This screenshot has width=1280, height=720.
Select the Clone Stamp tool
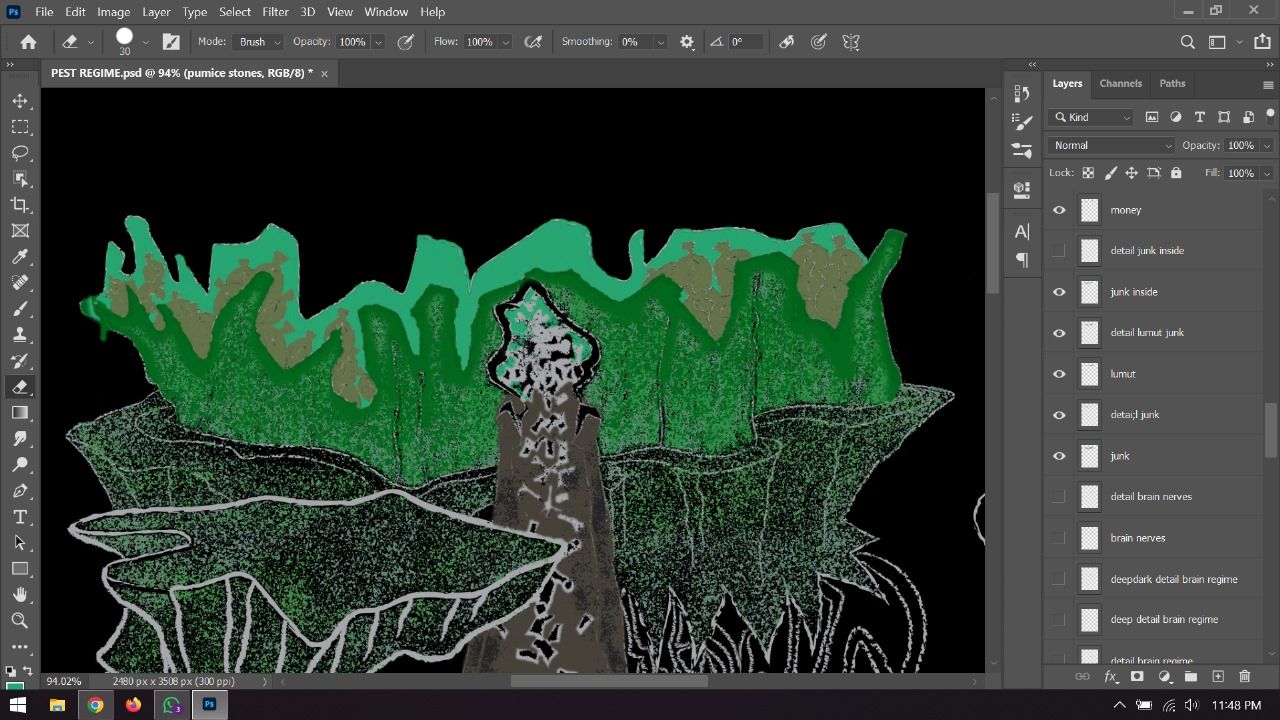(x=20, y=335)
